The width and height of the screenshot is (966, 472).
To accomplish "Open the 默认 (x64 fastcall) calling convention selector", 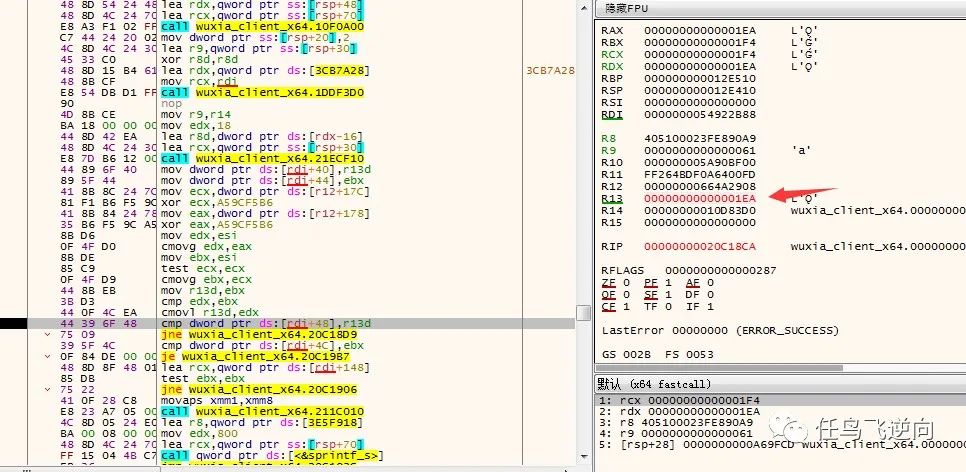I will [654, 384].
